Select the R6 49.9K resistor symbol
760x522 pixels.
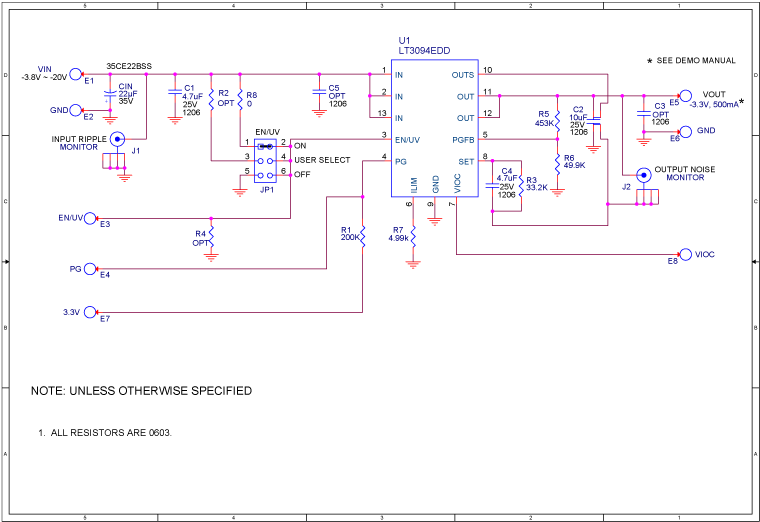point(557,164)
